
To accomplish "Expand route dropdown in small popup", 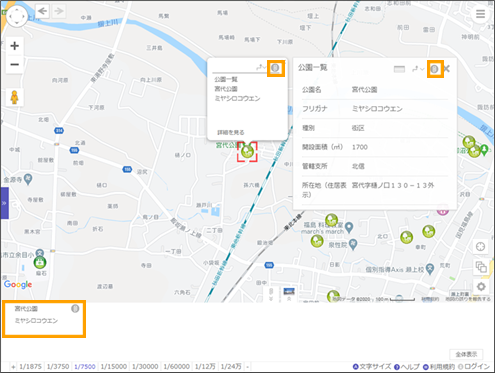I will click(x=261, y=68).
